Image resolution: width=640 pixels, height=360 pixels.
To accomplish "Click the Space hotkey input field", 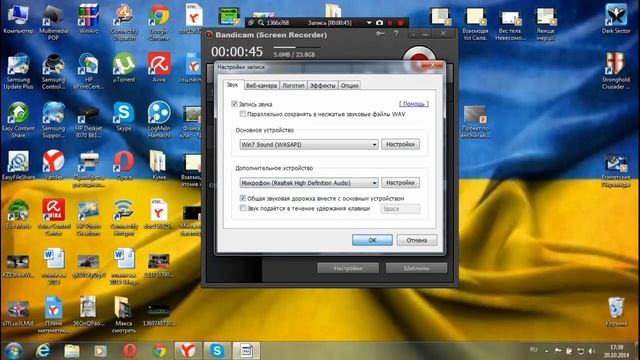I will coord(400,209).
